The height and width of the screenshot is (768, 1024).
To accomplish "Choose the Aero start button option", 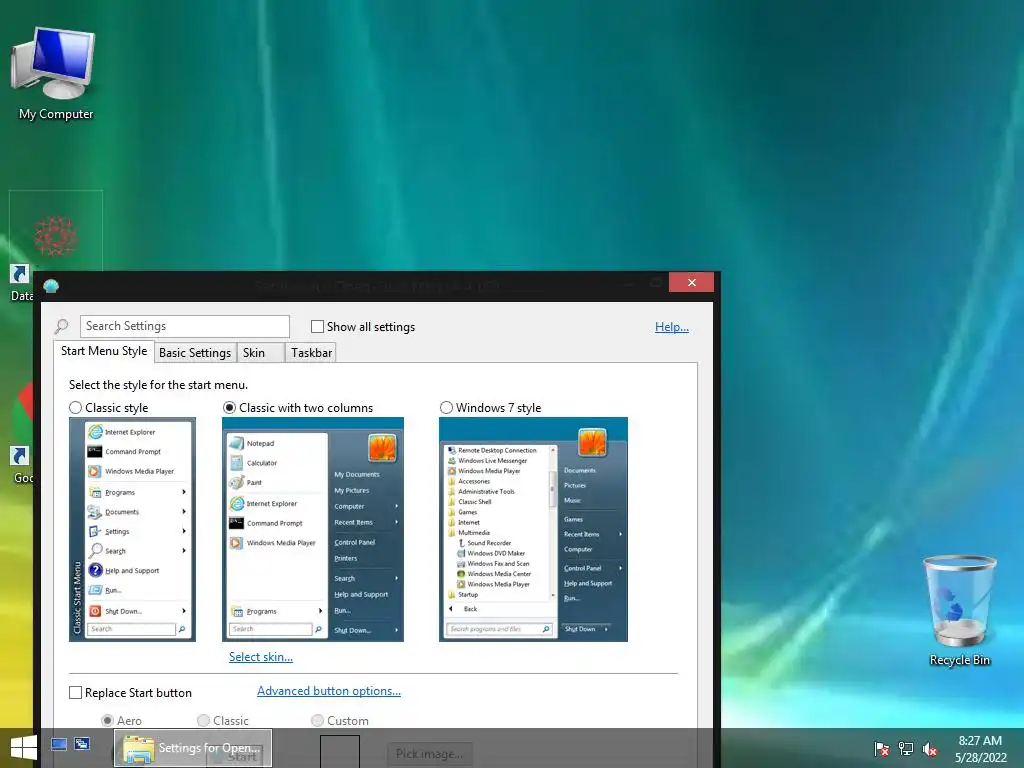I will (108, 720).
